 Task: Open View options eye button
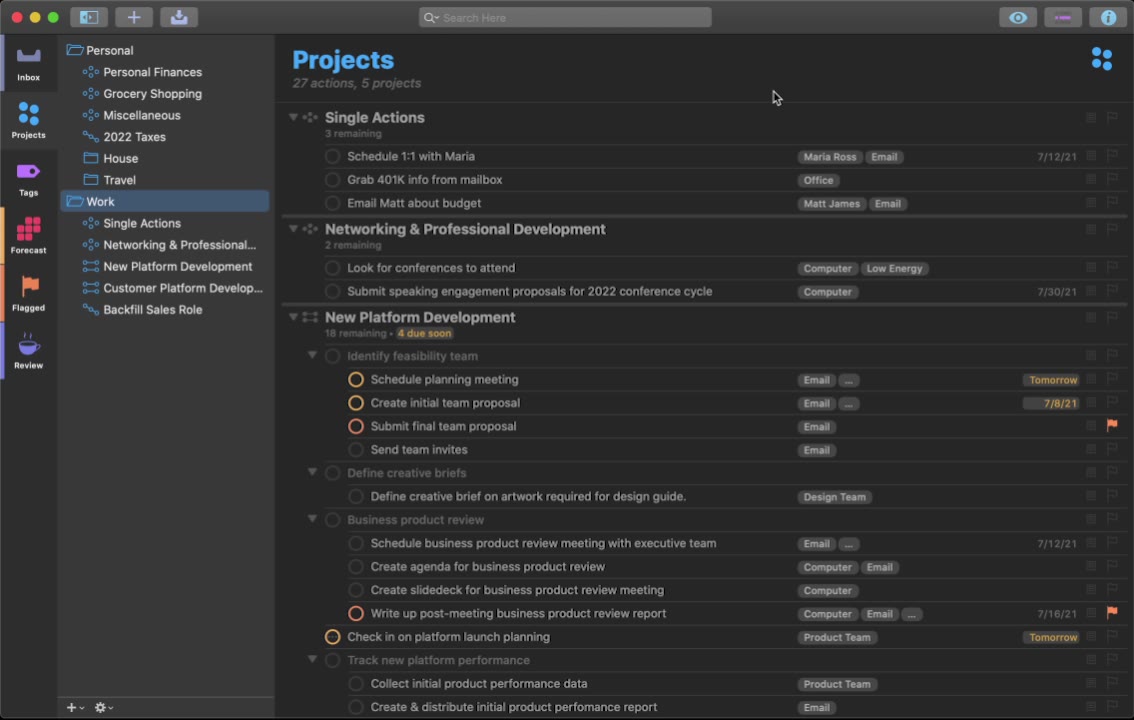click(x=1018, y=17)
